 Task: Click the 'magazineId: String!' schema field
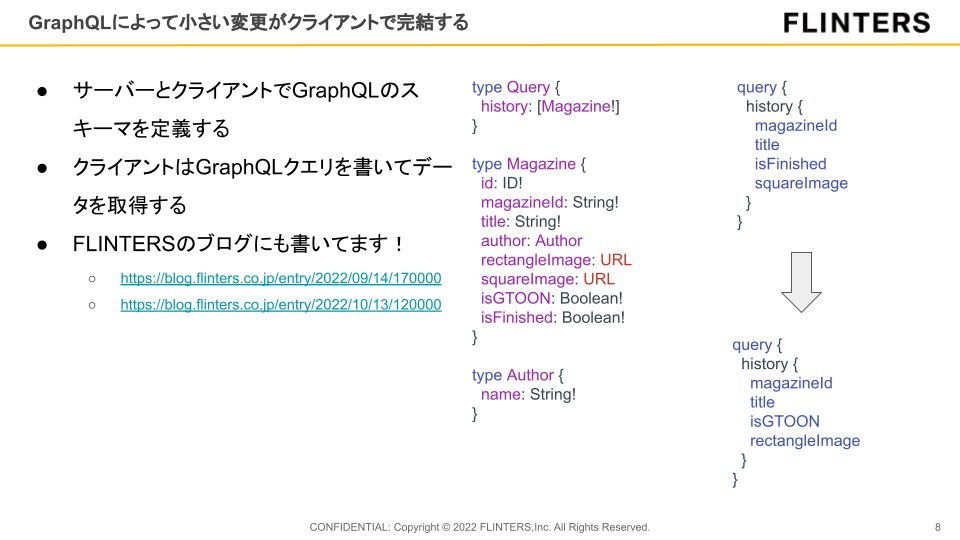(550, 202)
